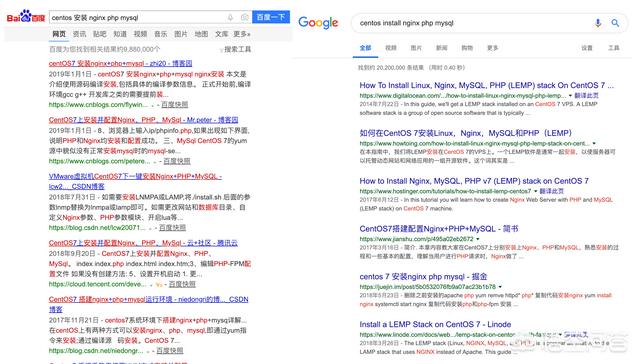The height and width of the screenshot is (364, 640).
Task: Click Google's voice search microphone icon
Action: coord(598,23)
